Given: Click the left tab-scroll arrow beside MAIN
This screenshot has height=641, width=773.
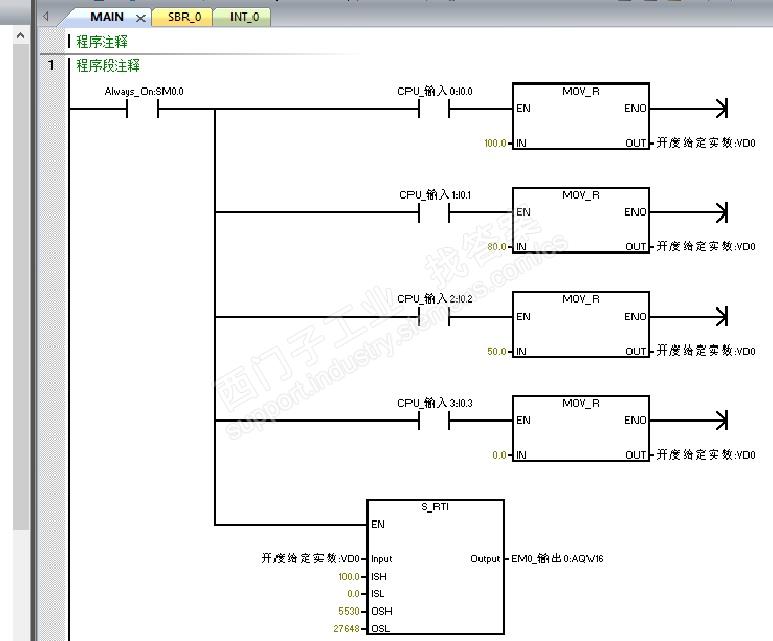Looking at the screenshot, I should click(45, 16).
